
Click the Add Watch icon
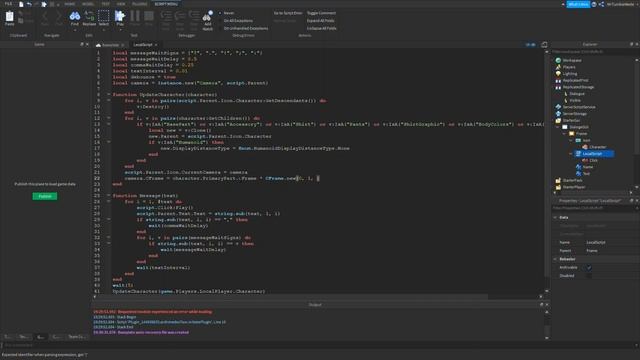coord(207,16)
